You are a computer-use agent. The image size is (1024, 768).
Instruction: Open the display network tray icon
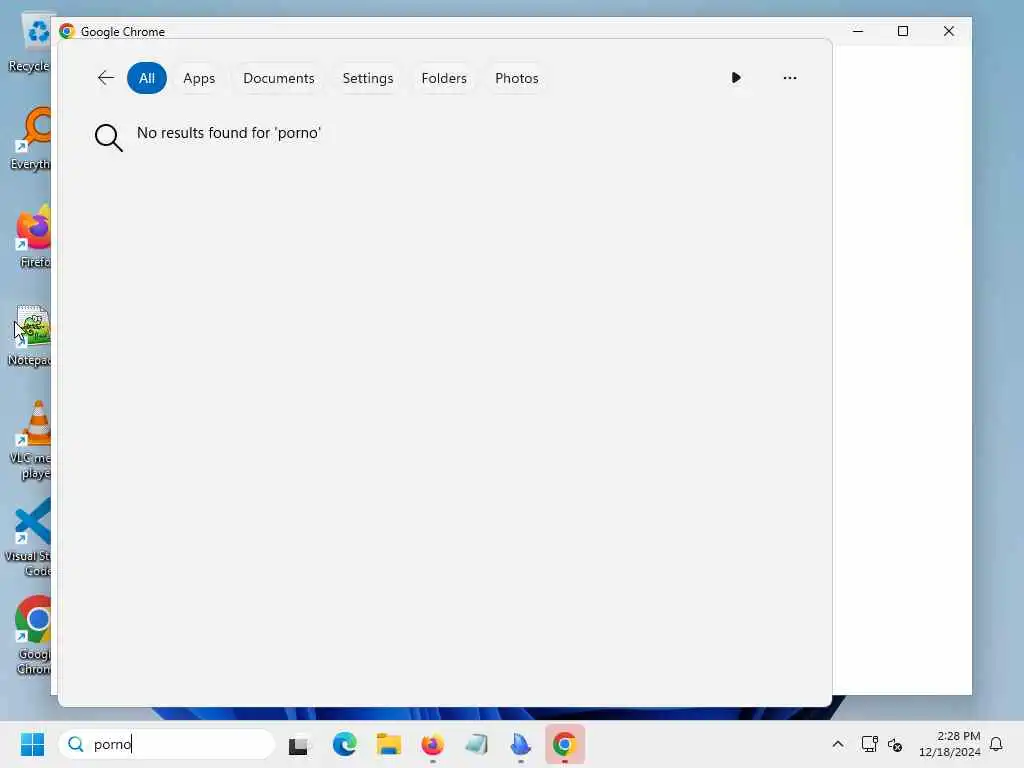tap(869, 744)
